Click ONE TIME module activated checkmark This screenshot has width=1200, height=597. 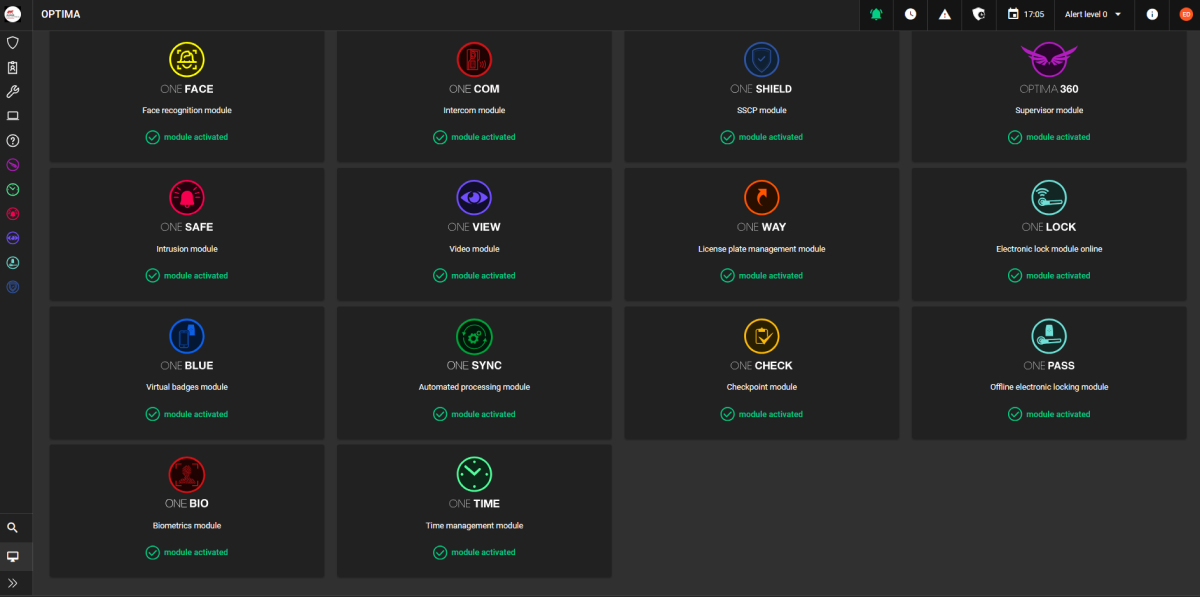441,552
